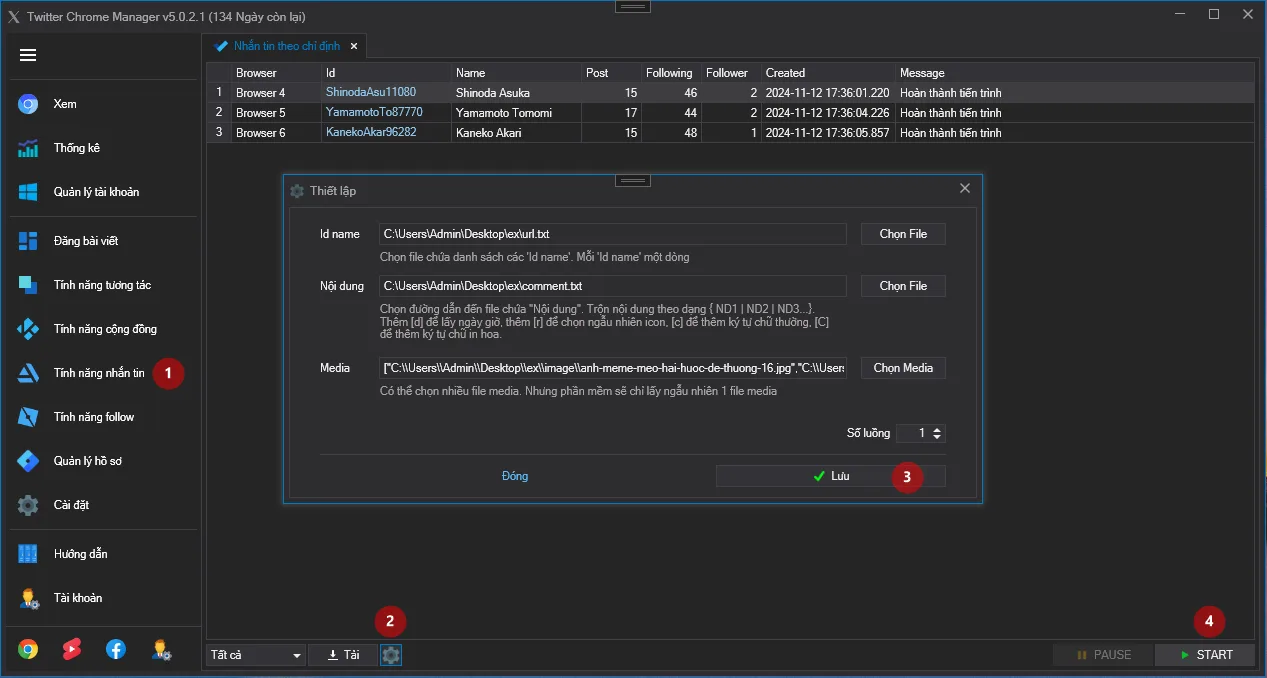Increase the Số luồng value
This screenshot has height=678, width=1267.
click(x=937, y=429)
